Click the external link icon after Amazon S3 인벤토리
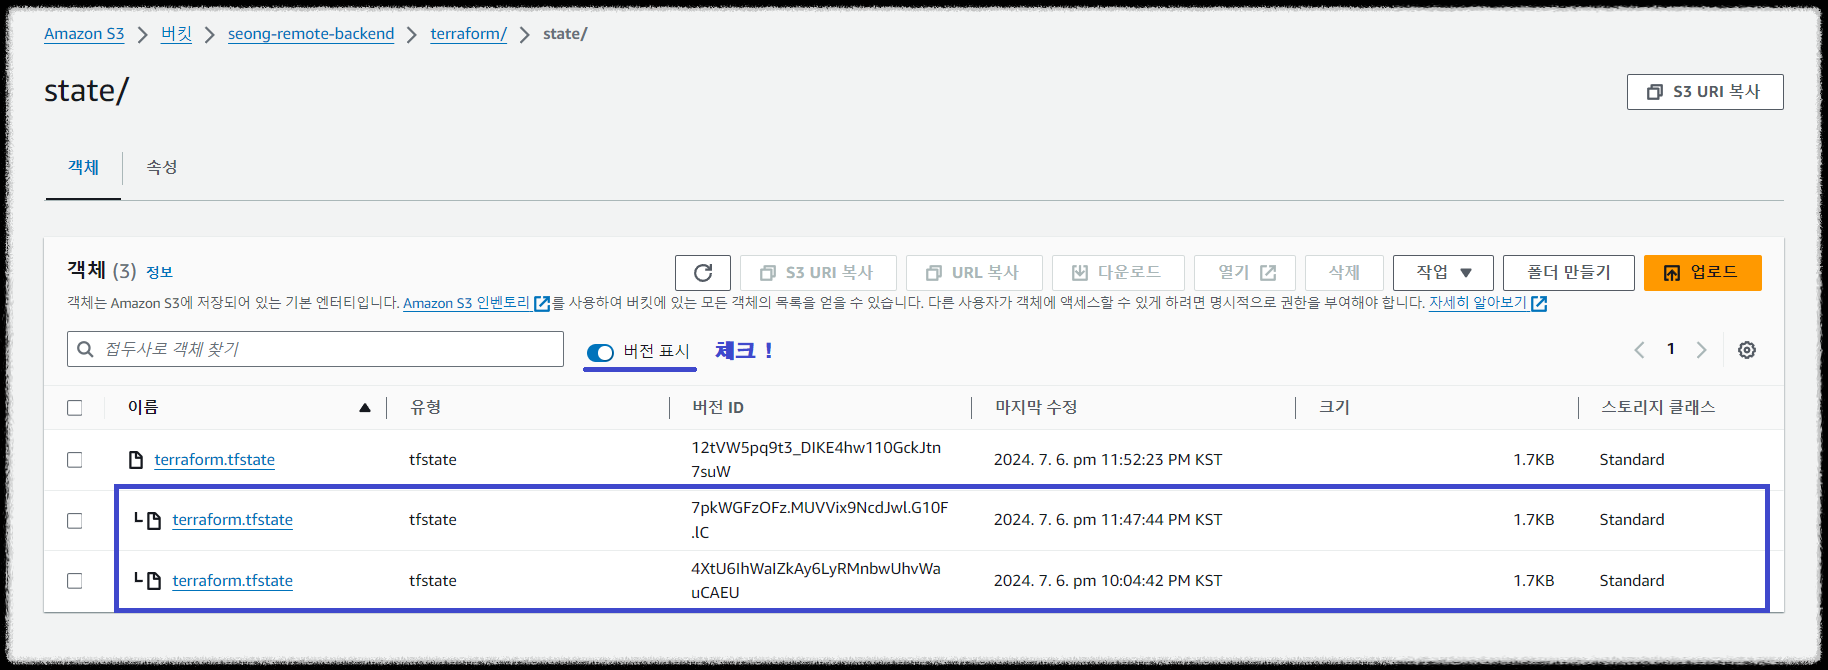 542,303
